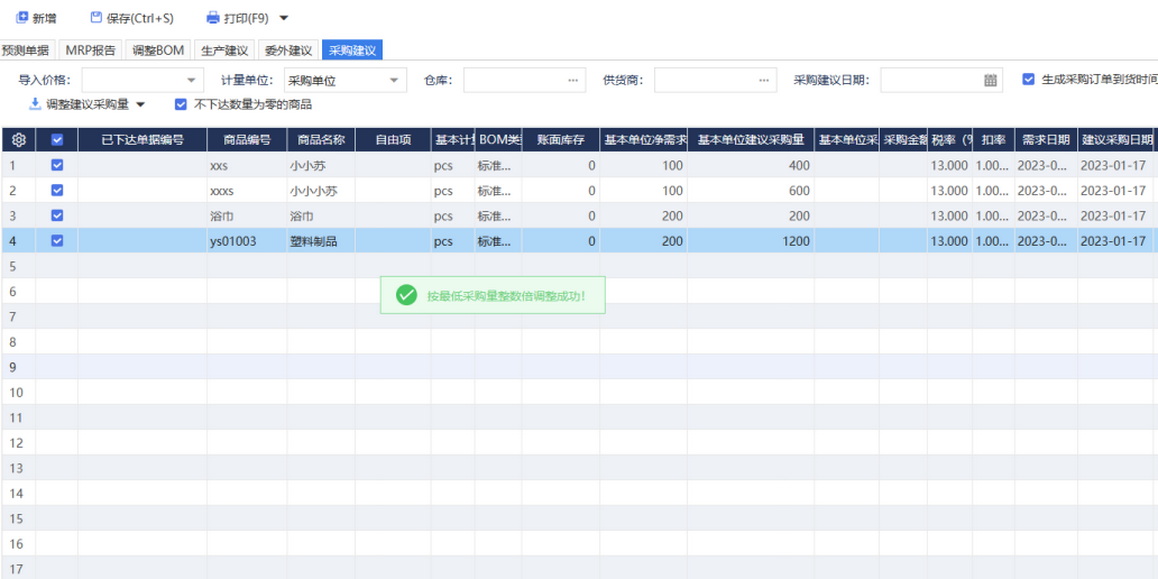Click the 打印 (Print) printer icon

coord(212,18)
